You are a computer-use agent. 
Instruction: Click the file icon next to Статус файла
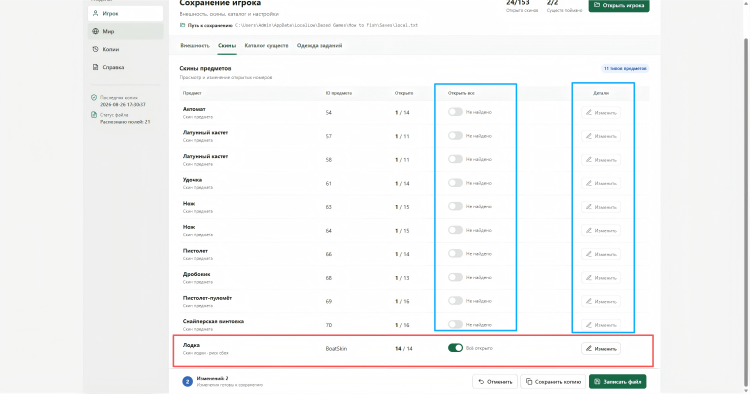(x=94, y=115)
